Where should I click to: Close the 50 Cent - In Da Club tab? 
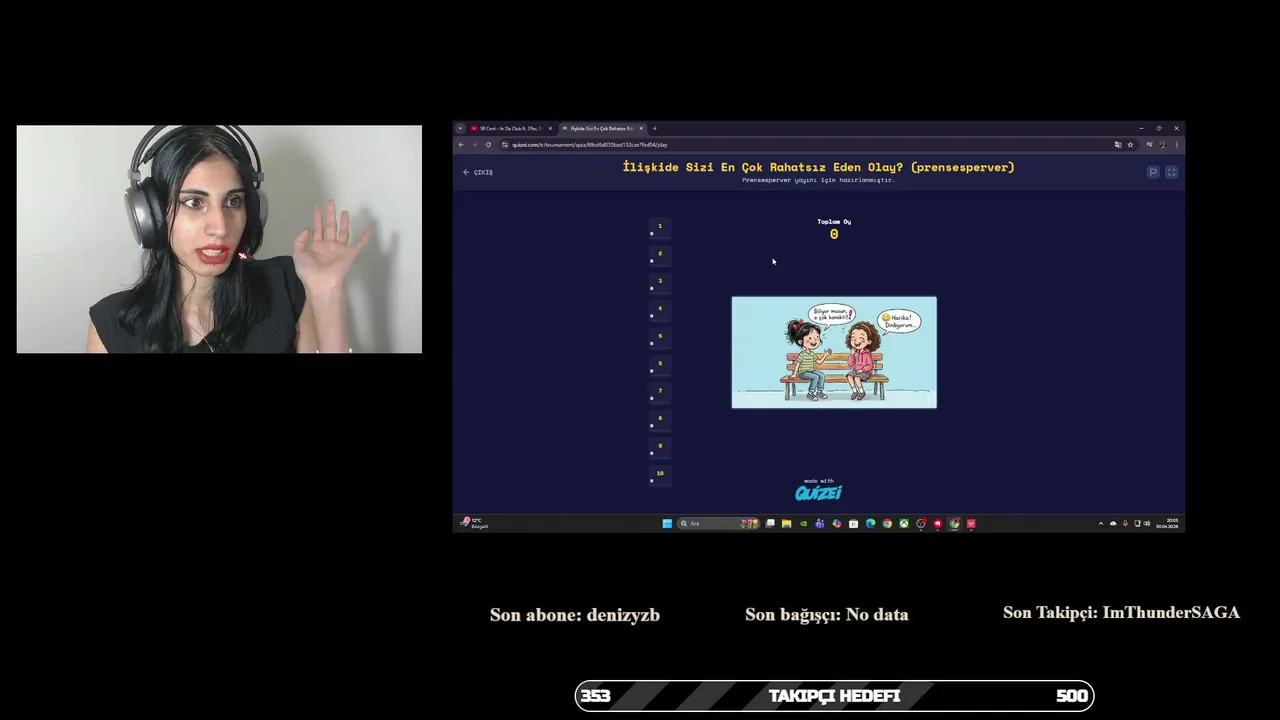550,128
